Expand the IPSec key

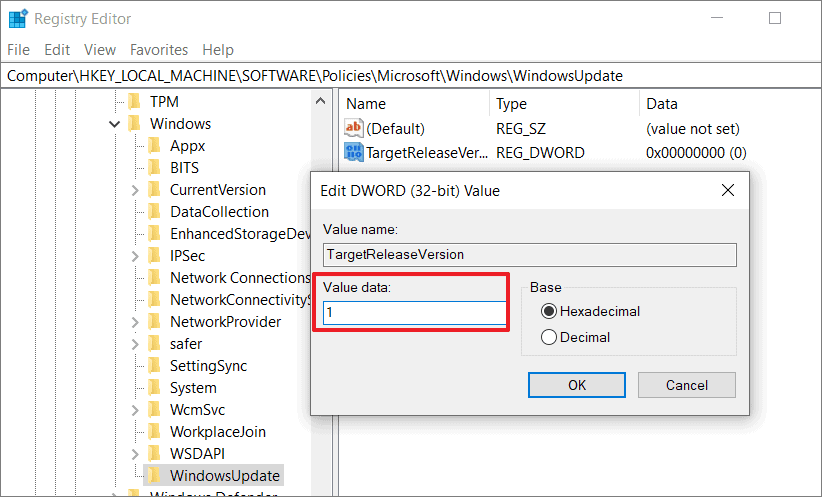[135, 256]
